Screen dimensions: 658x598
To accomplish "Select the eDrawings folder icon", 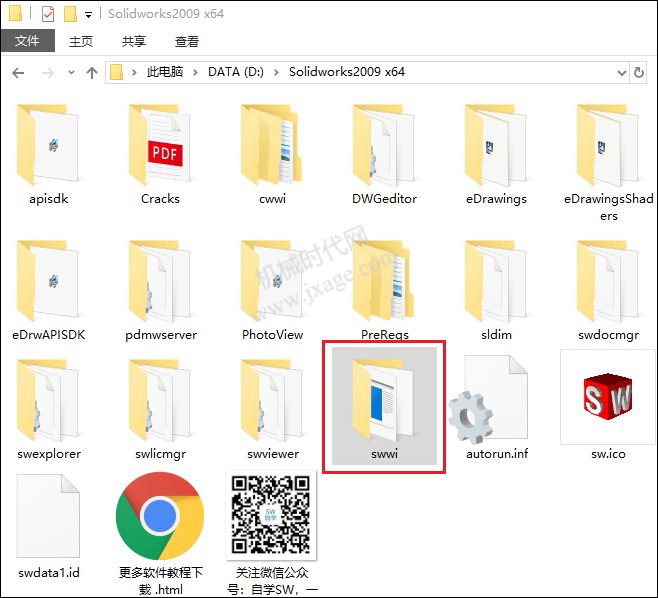I will pos(496,144).
